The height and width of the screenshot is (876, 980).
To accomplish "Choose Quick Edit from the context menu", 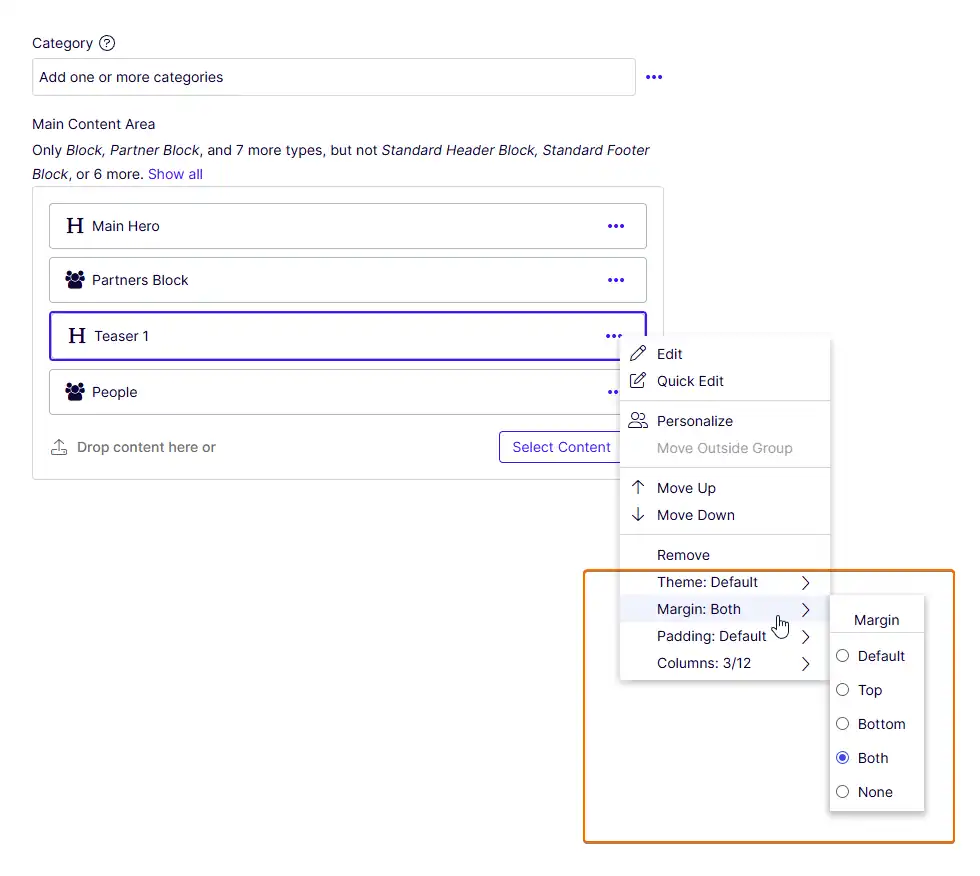I will tap(689, 381).
